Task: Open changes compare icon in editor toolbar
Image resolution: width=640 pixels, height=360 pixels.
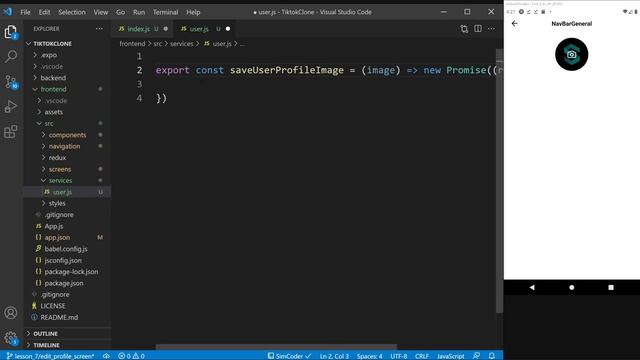Action: tap(464, 29)
